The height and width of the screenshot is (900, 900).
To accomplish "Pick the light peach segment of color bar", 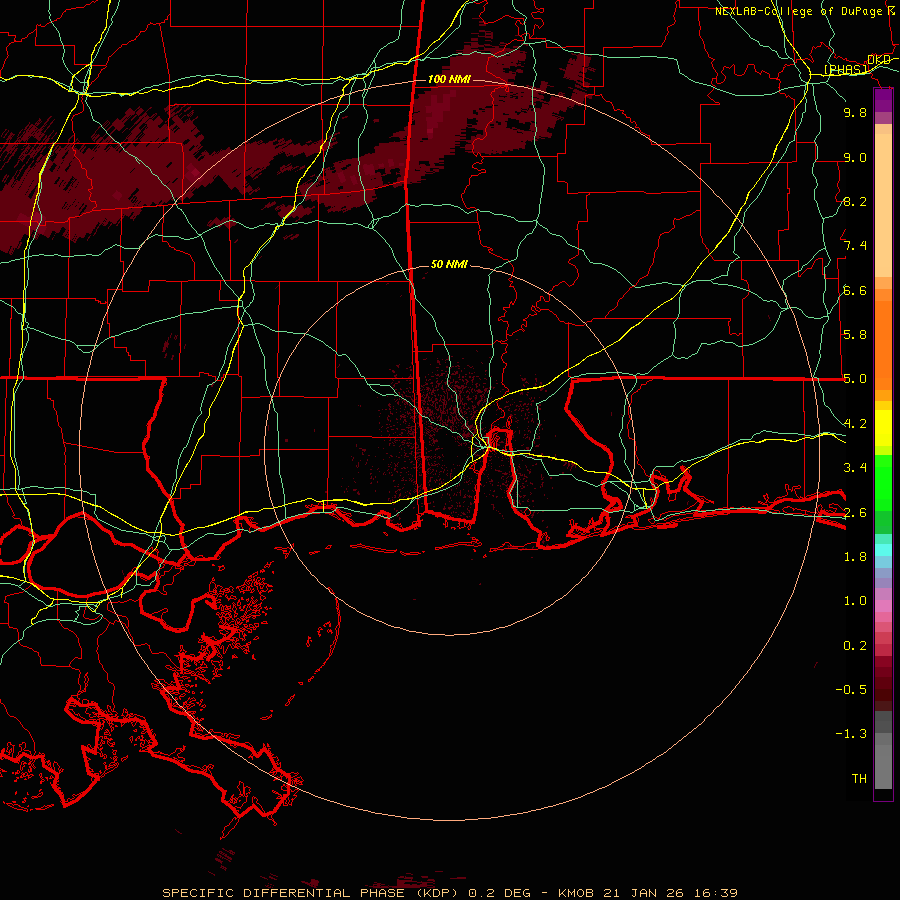I will 883,205.
